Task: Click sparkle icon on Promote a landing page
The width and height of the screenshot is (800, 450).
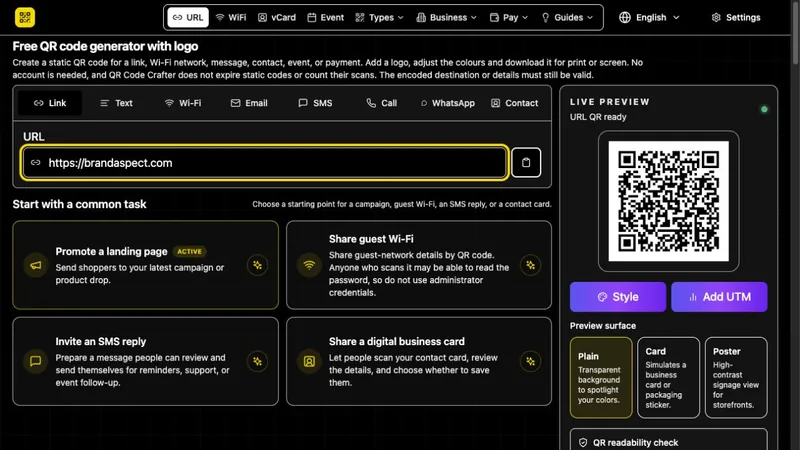Action: point(257,265)
